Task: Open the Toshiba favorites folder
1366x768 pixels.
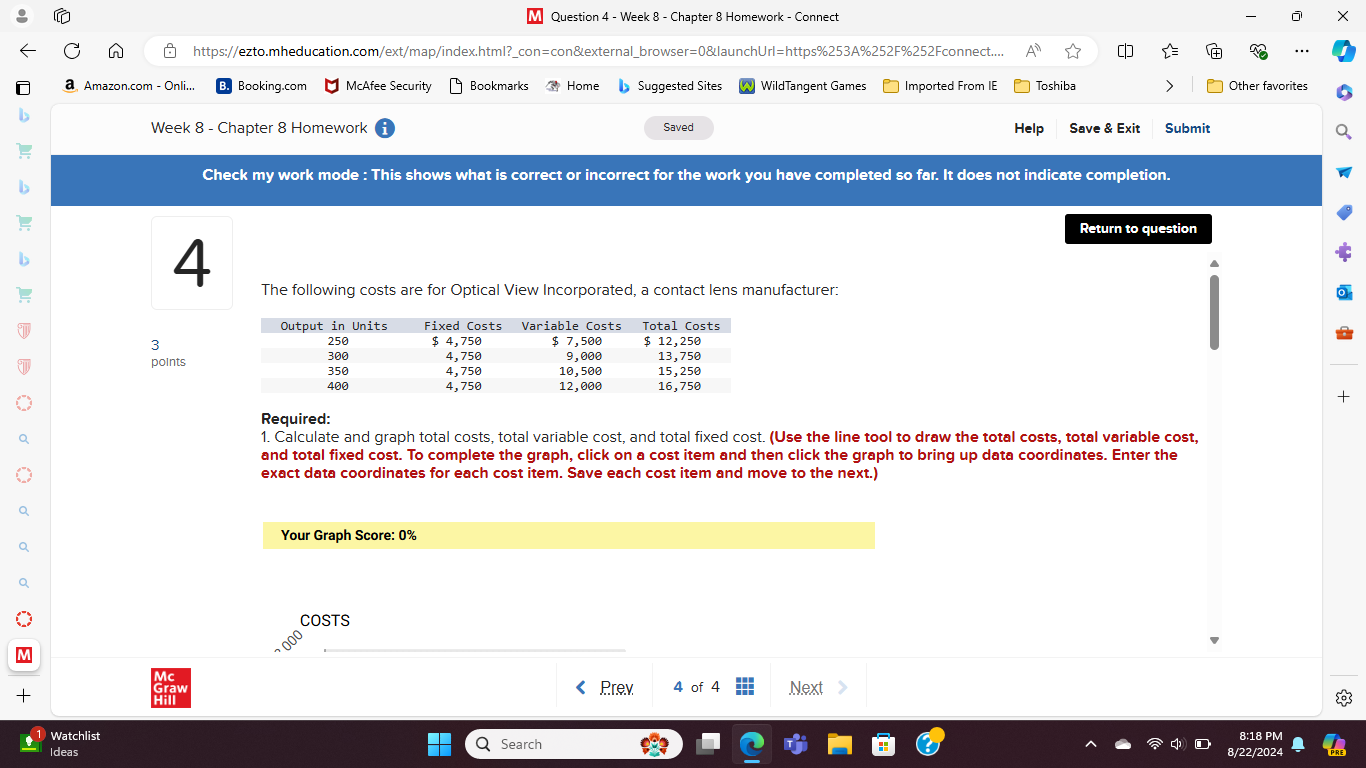Action: tap(1045, 86)
